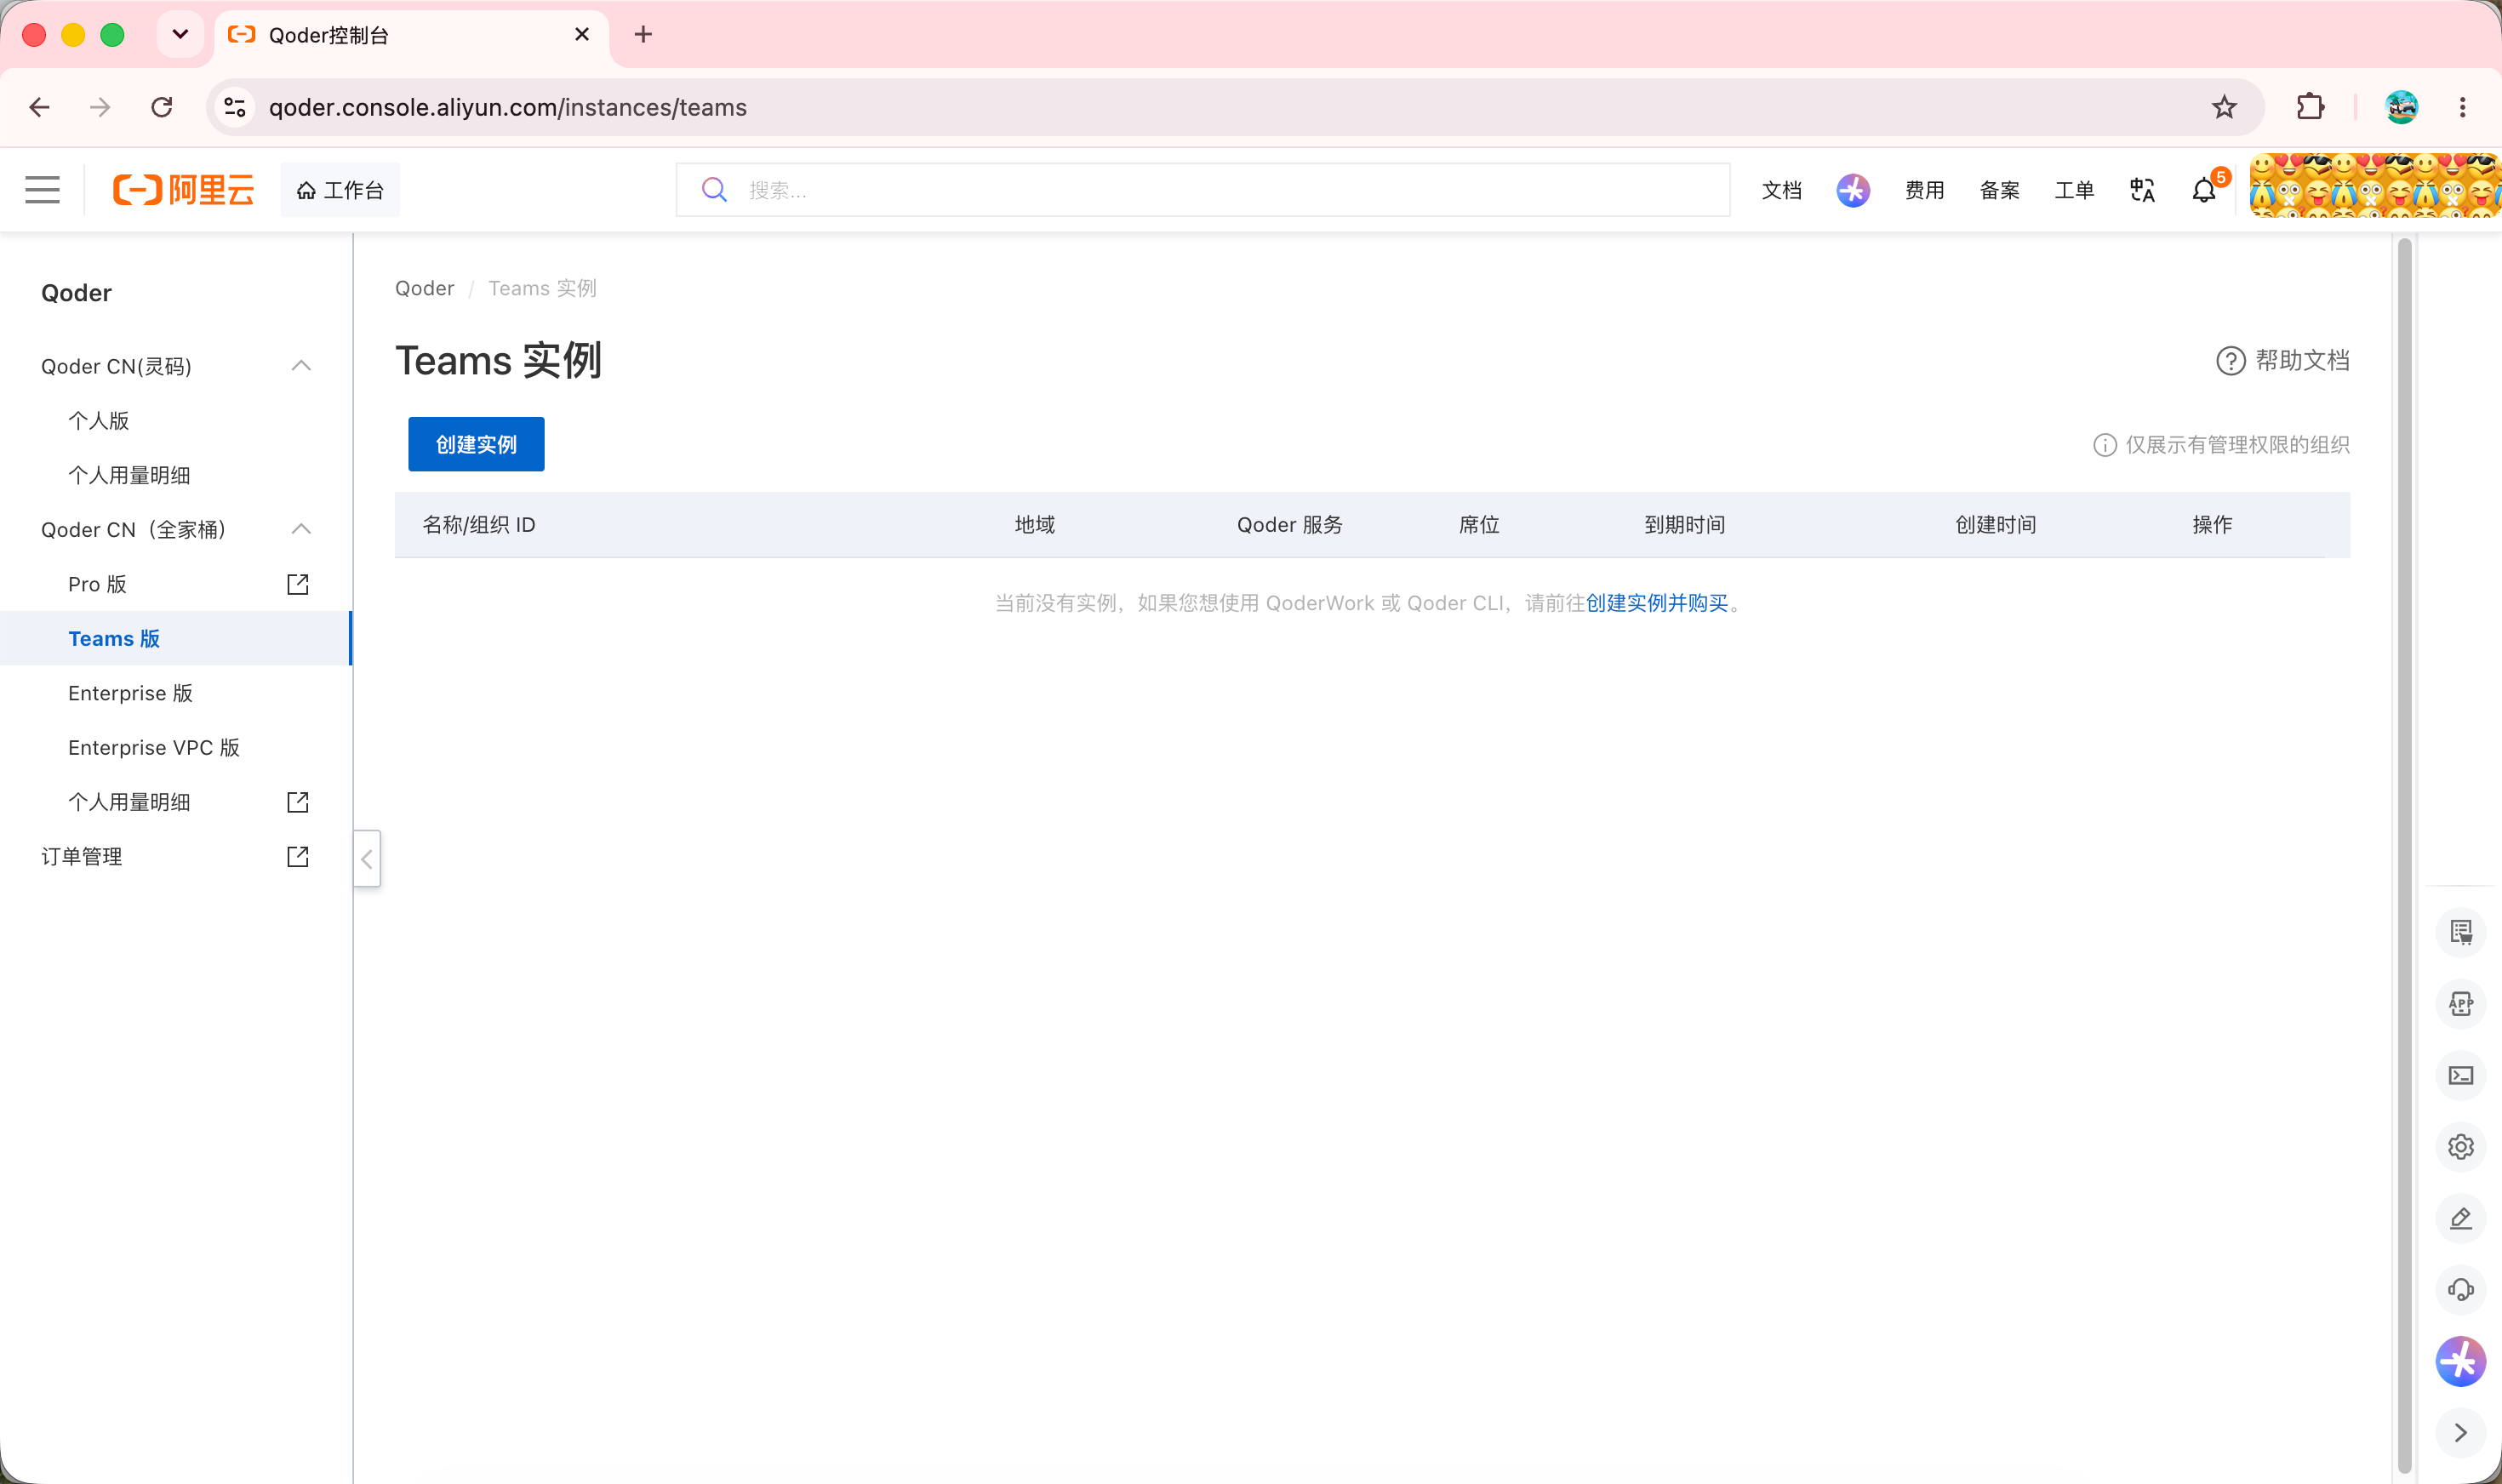Open 文档 in top navigation
This screenshot has height=1484, width=2502.
point(1781,190)
